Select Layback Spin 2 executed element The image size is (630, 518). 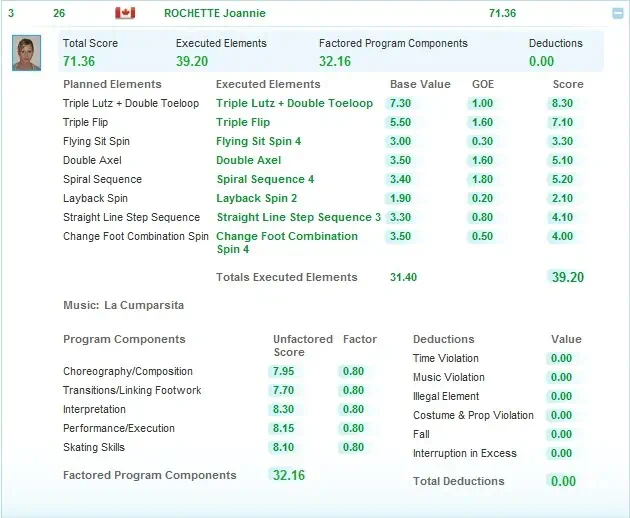point(257,198)
